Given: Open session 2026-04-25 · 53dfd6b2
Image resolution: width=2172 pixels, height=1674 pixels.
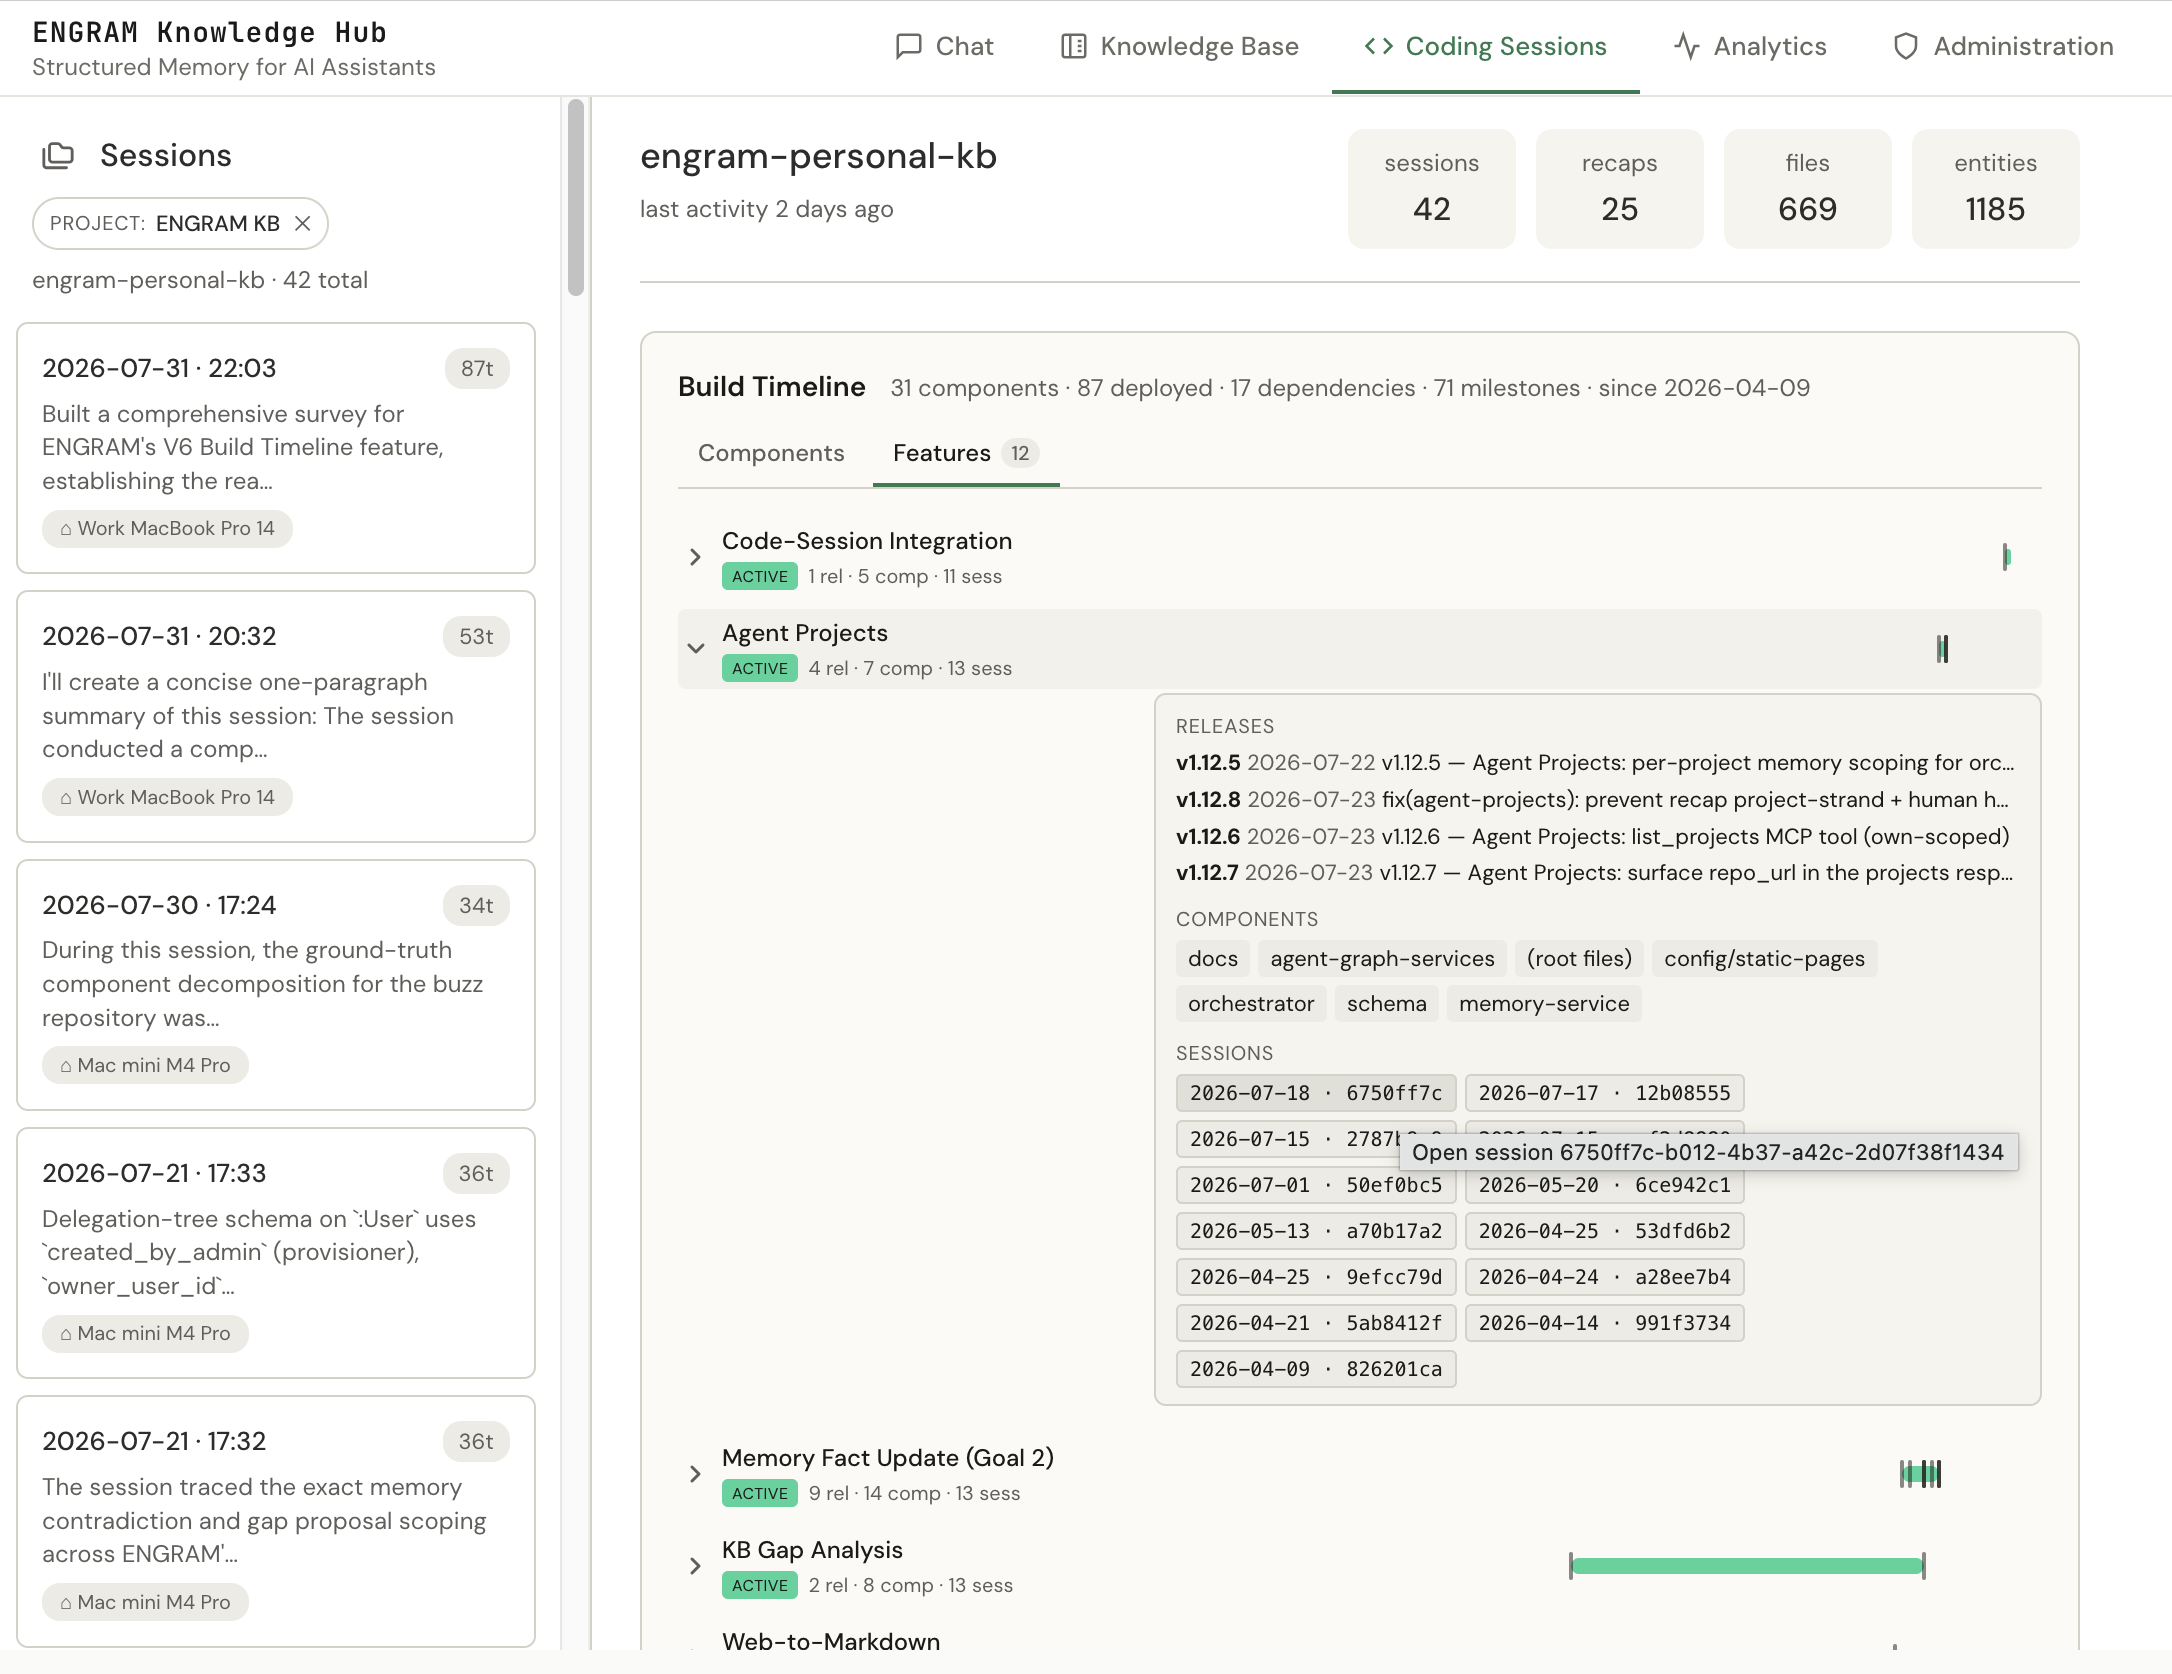Looking at the screenshot, I should point(1605,1231).
